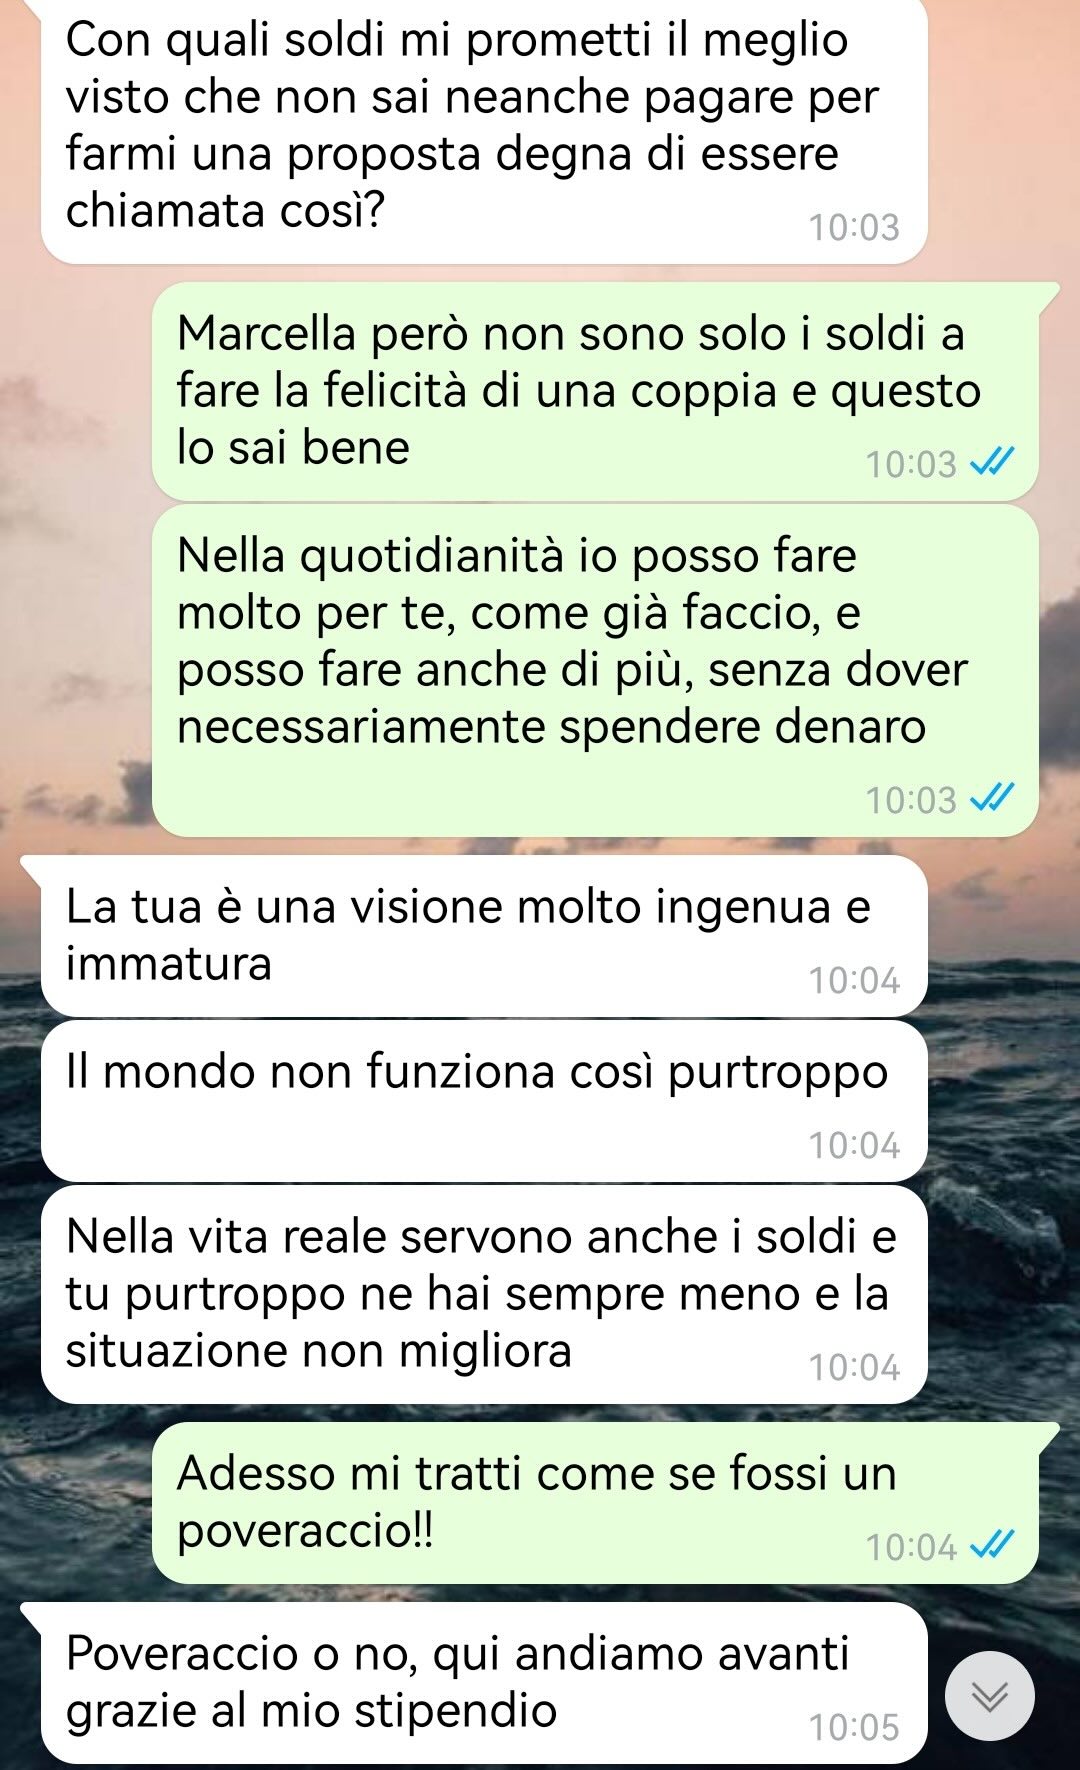1080x1770 pixels.
Task: Tap the 10:04 timestamp beside 'poveraccio!!'
Action: point(911,1547)
